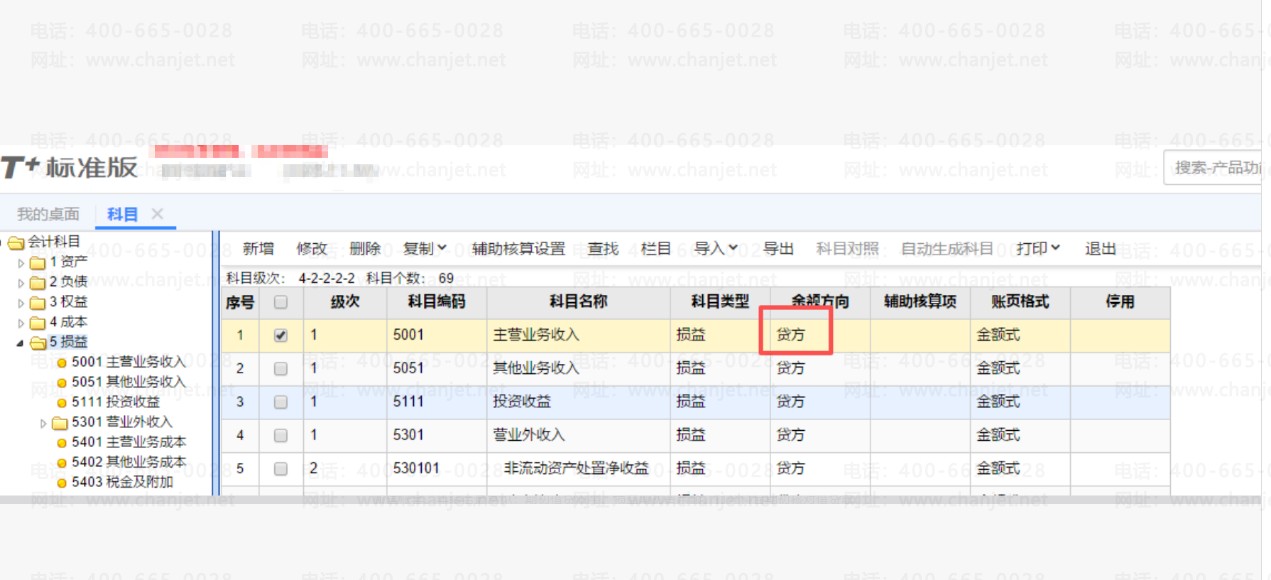Click the yellow dot icon beside 5402 其他业务成本
1271x580 pixels.
62,463
